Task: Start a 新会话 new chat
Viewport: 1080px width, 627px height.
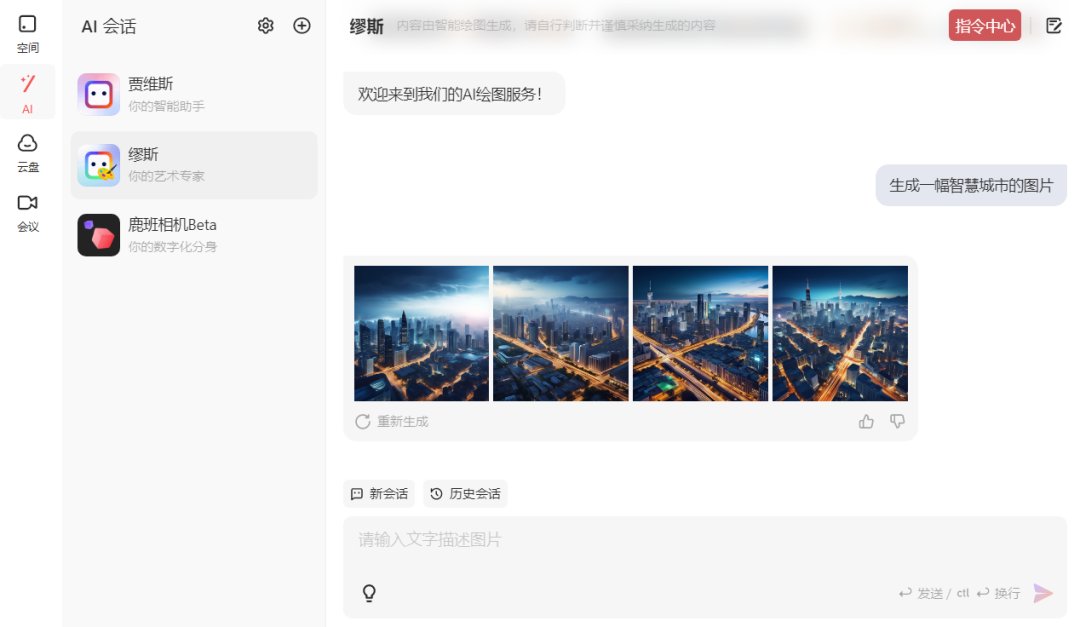Action: click(x=379, y=493)
